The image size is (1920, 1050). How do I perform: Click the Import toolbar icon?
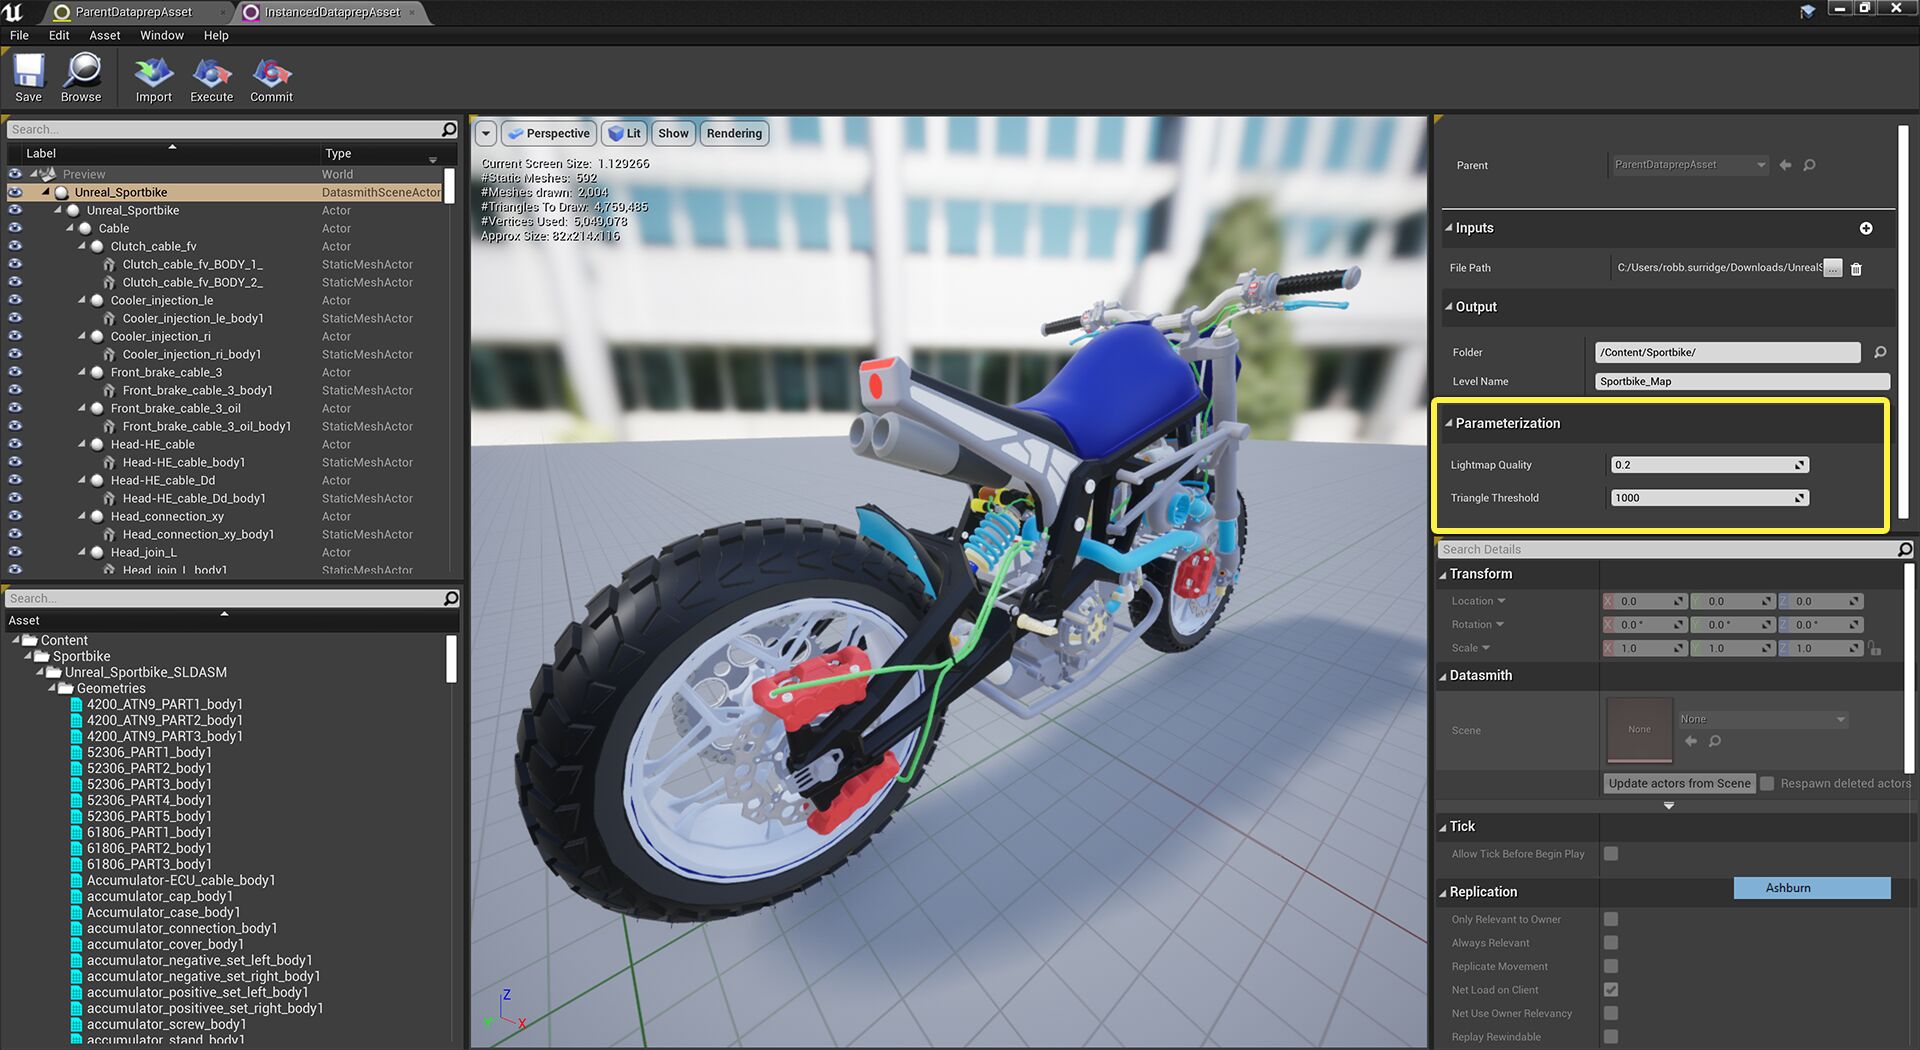coord(154,78)
